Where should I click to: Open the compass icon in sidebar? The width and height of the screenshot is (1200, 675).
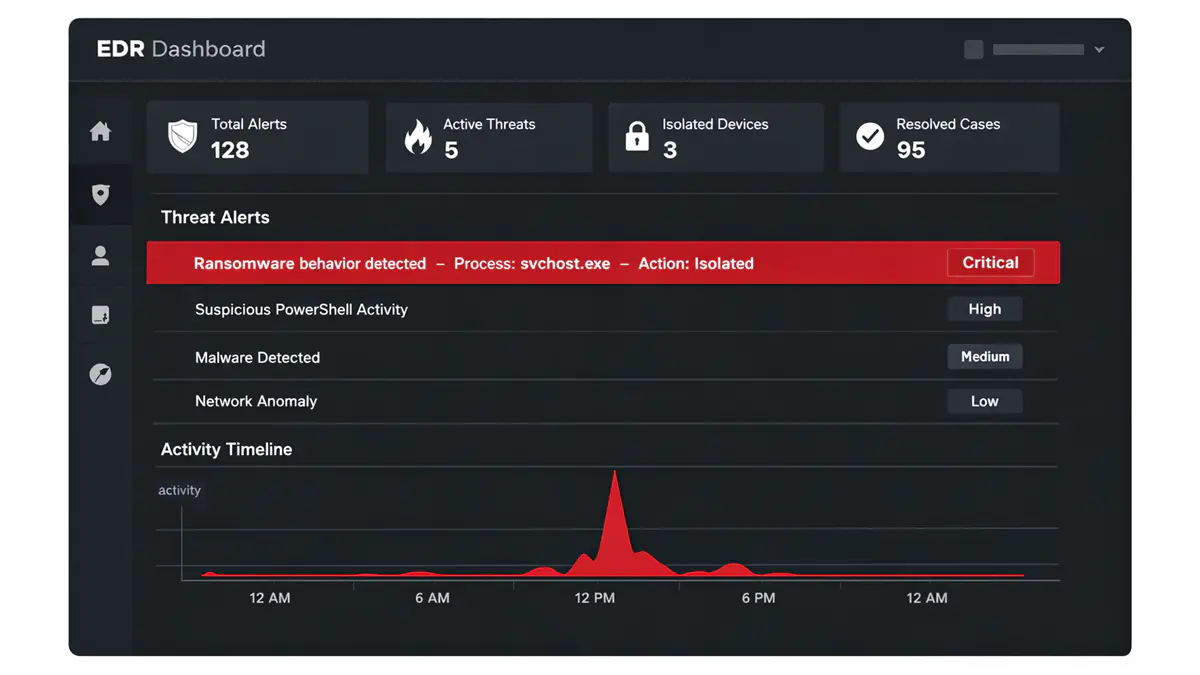pyautogui.click(x=100, y=374)
